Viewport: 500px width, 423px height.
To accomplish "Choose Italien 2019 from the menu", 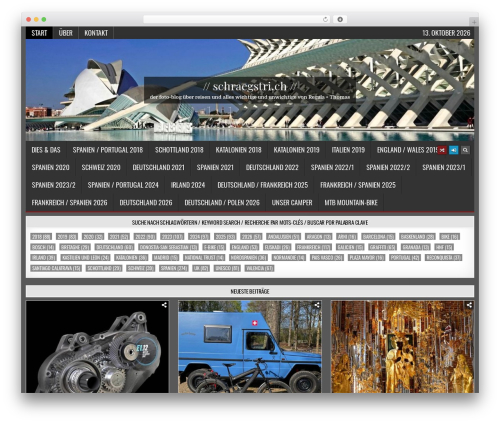I will tap(348, 150).
